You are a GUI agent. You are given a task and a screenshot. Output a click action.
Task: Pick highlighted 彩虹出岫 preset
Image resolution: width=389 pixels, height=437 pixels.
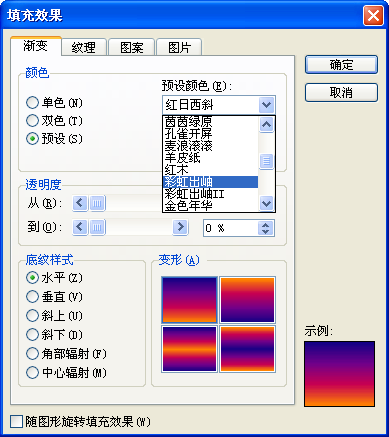211,182
